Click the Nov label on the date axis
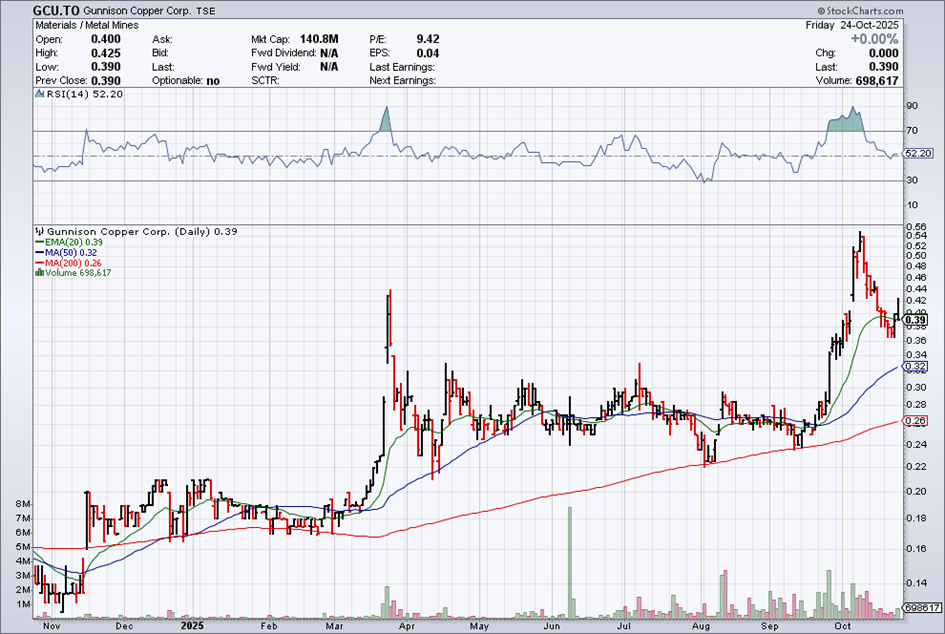945x634 pixels. coord(52,626)
